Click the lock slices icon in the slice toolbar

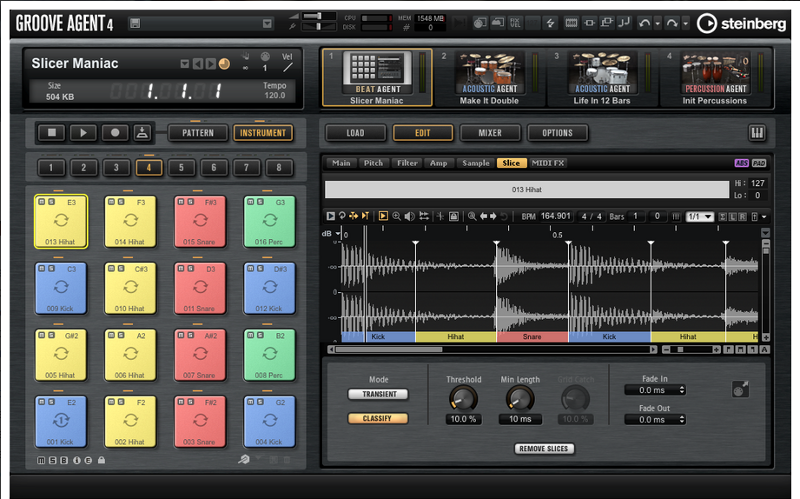coord(454,216)
